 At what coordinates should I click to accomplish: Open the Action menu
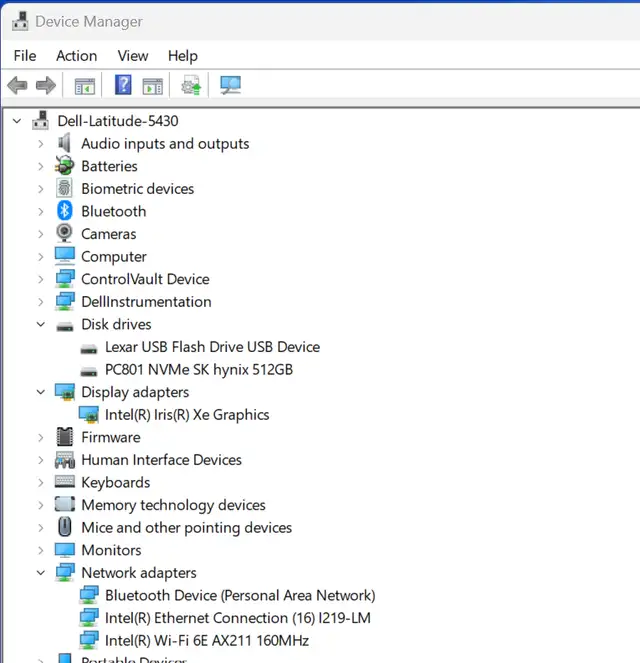coord(77,56)
